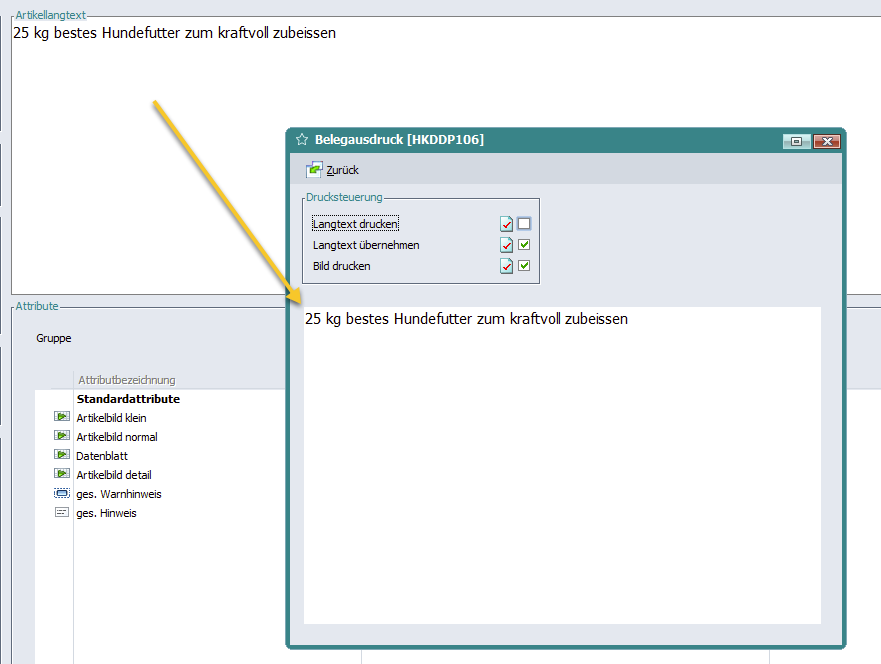The height and width of the screenshot is (664, 881).
Task: Select the Artikelbild detail attribute row
Action: click(x=114, y=475)
